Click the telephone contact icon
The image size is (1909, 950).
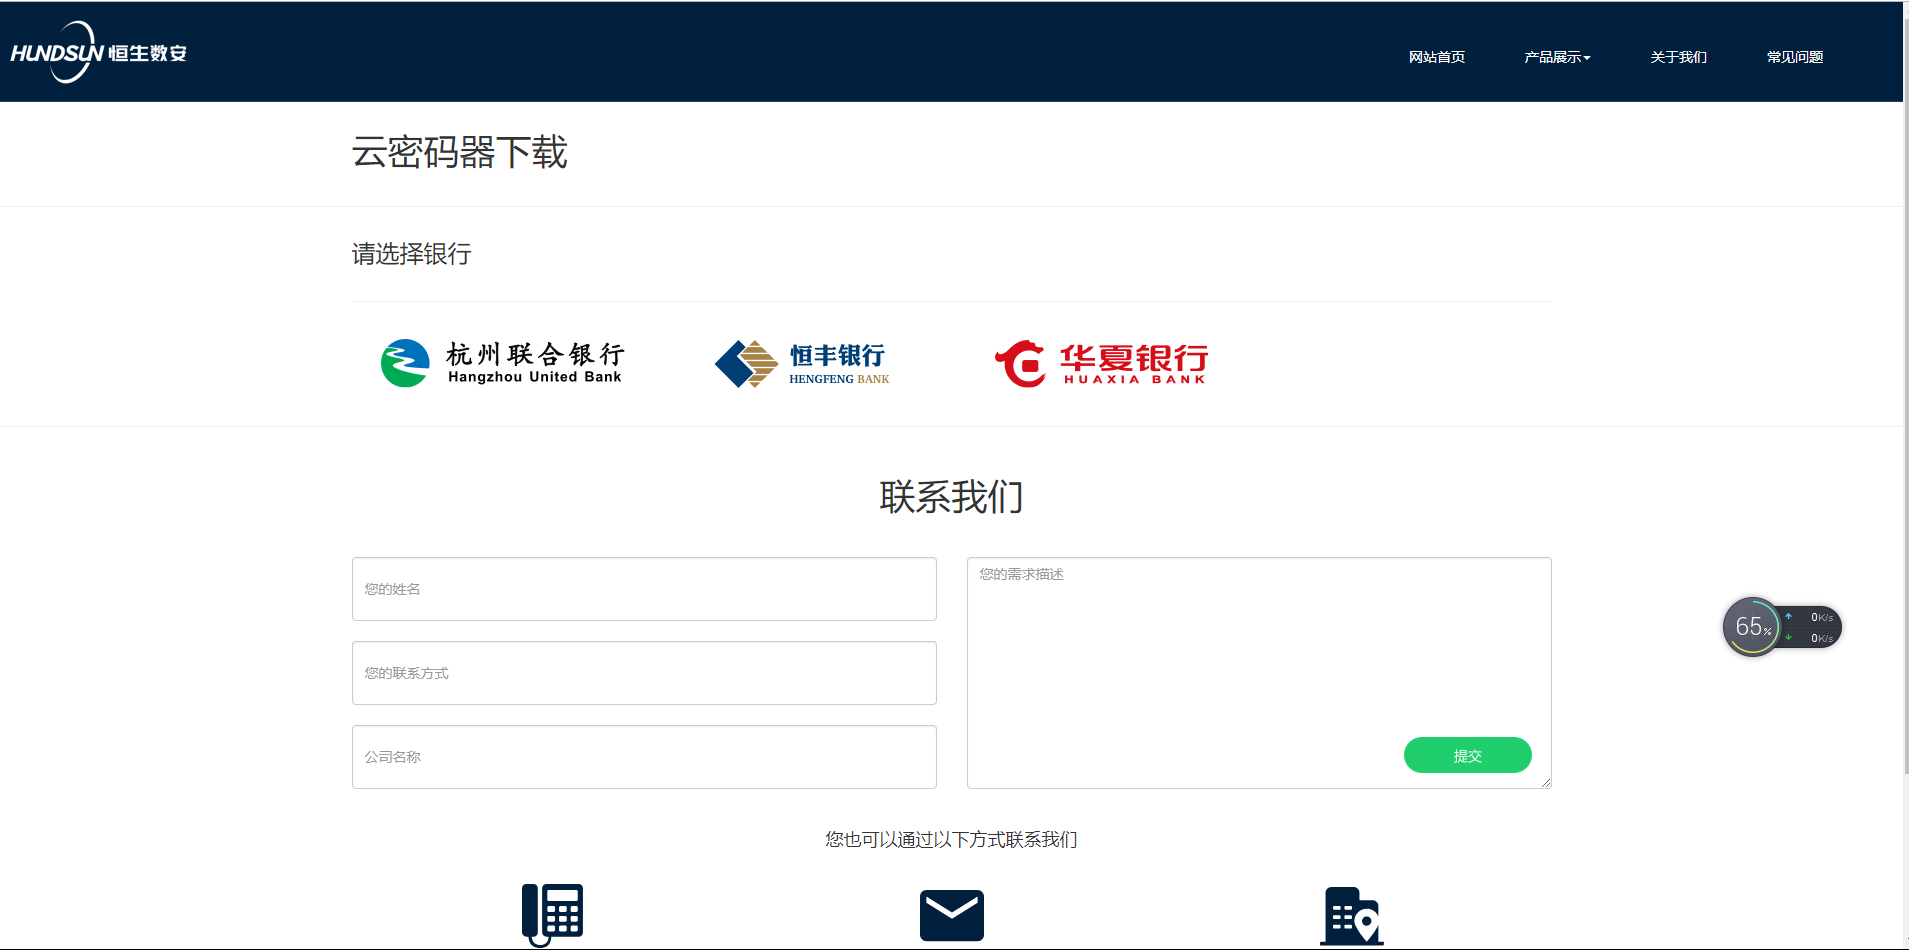coord(552,914)
